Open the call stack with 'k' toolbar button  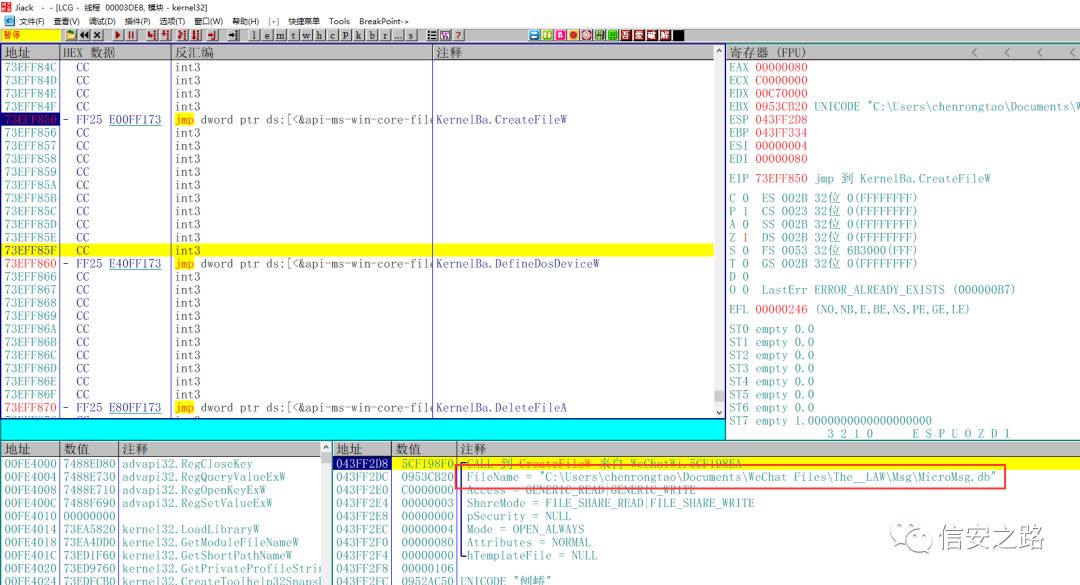[x=358, y=35]
